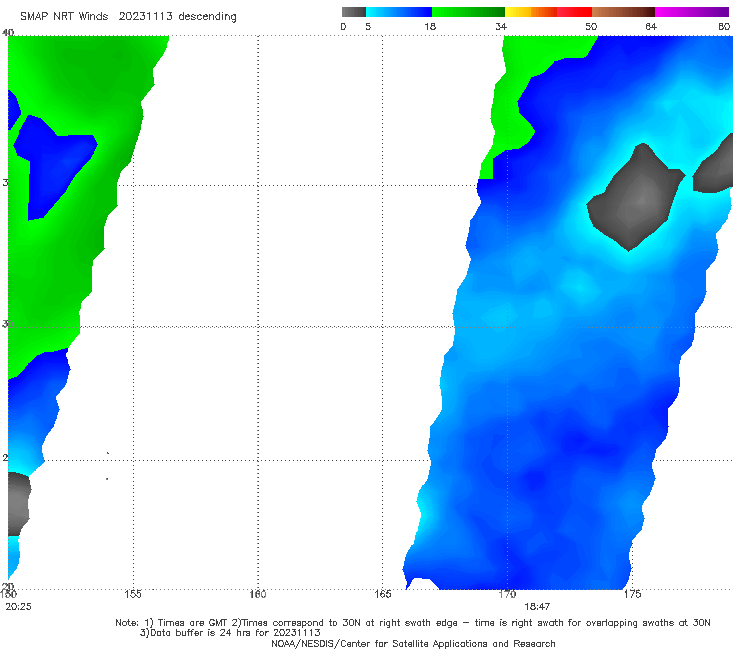740x650 pixels.
Task: Select the blue 5-18 segment of the color bar
Action: tap(399, 12)
